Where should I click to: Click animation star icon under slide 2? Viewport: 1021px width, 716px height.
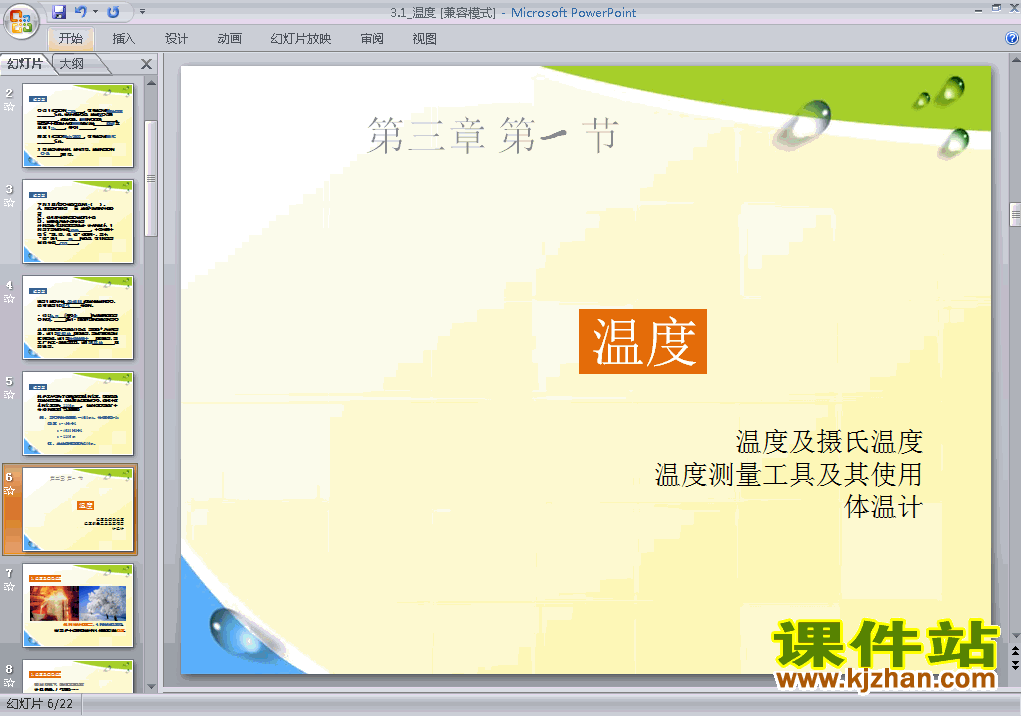[x=9, y=106]
